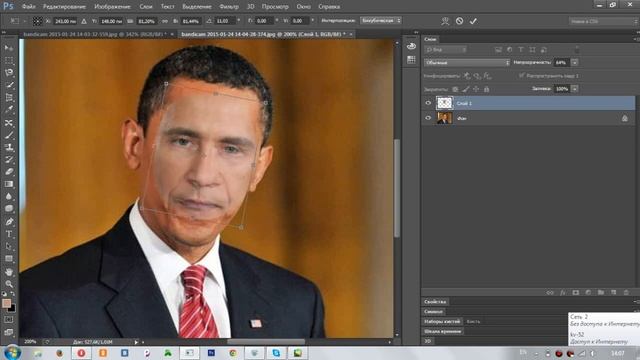Toggle the propagate frame 1 checkbox
The height and width of the screenshot is (360, 640).
(521, 76)
